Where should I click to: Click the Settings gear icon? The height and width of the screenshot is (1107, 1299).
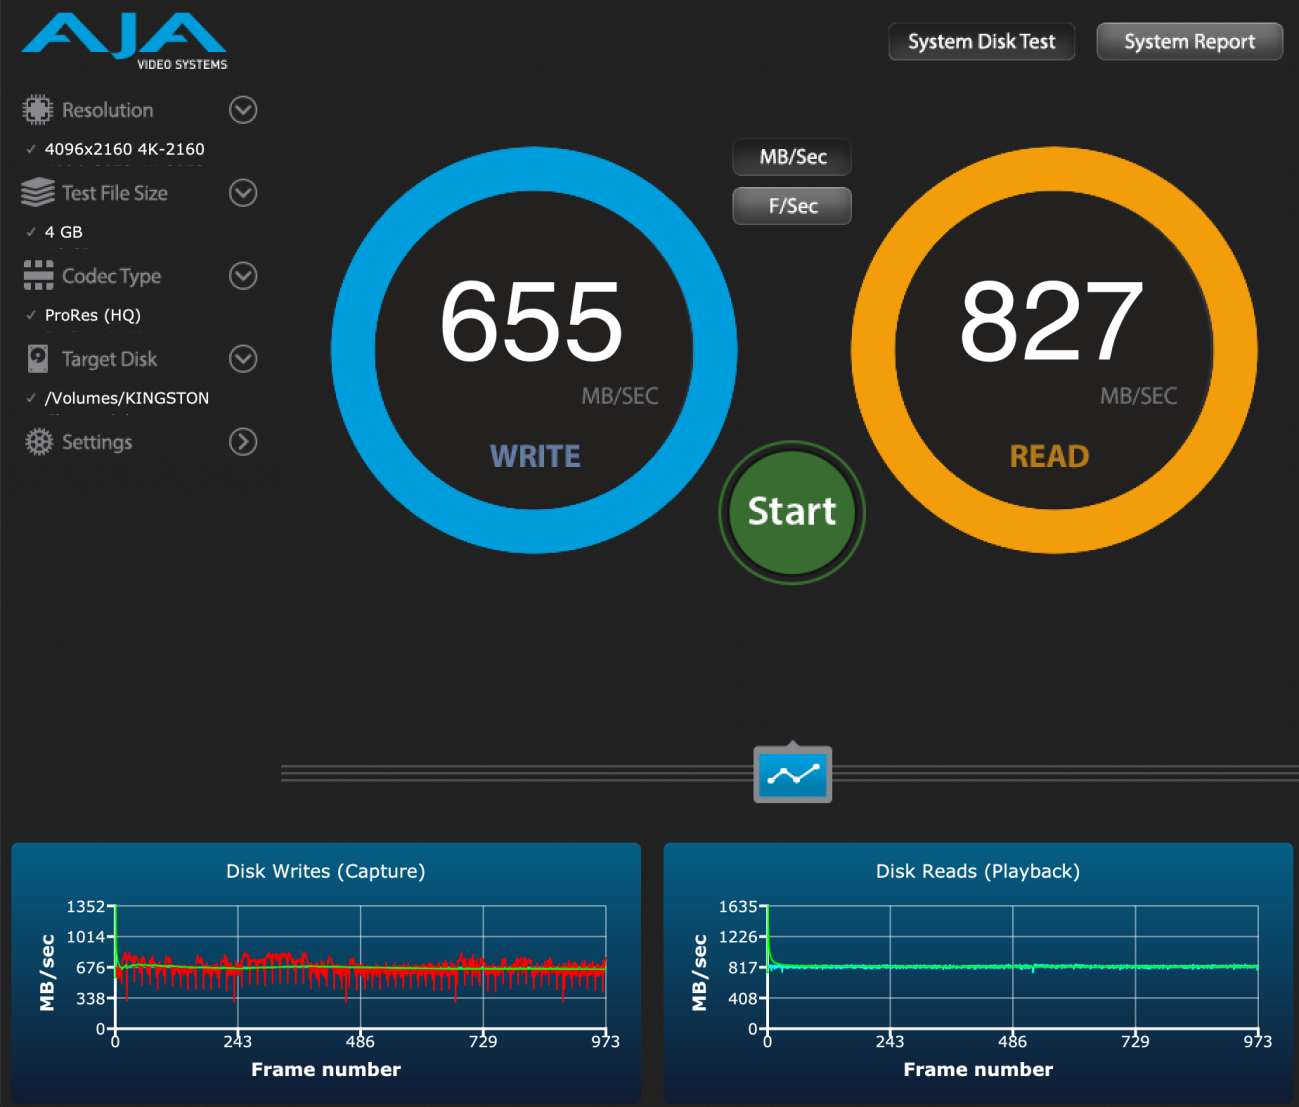click(38, 442)
